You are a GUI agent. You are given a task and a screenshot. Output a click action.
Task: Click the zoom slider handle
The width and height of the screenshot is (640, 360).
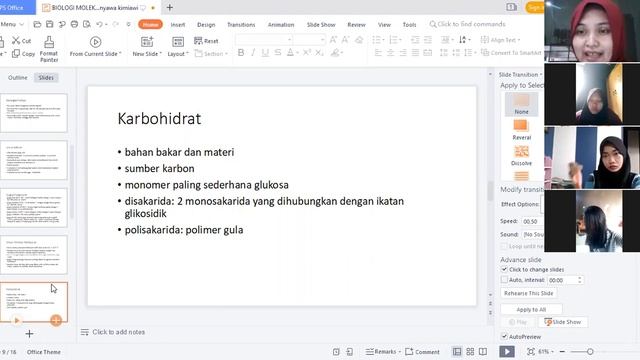pyautogui.click(x=590, y=351)
